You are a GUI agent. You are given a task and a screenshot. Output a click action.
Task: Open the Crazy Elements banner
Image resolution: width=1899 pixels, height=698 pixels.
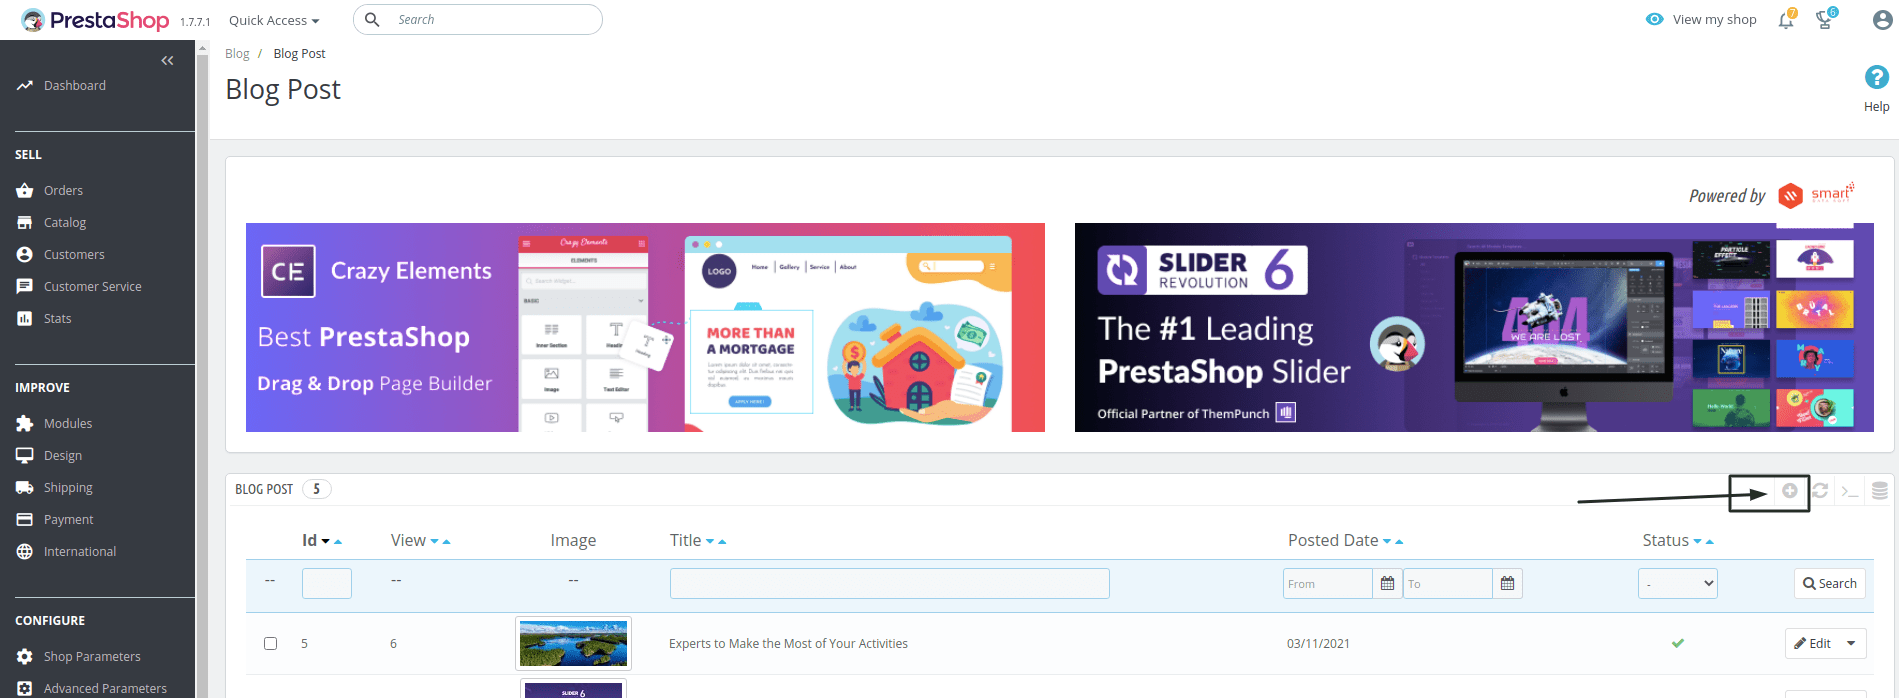click(x=645, y=327)
